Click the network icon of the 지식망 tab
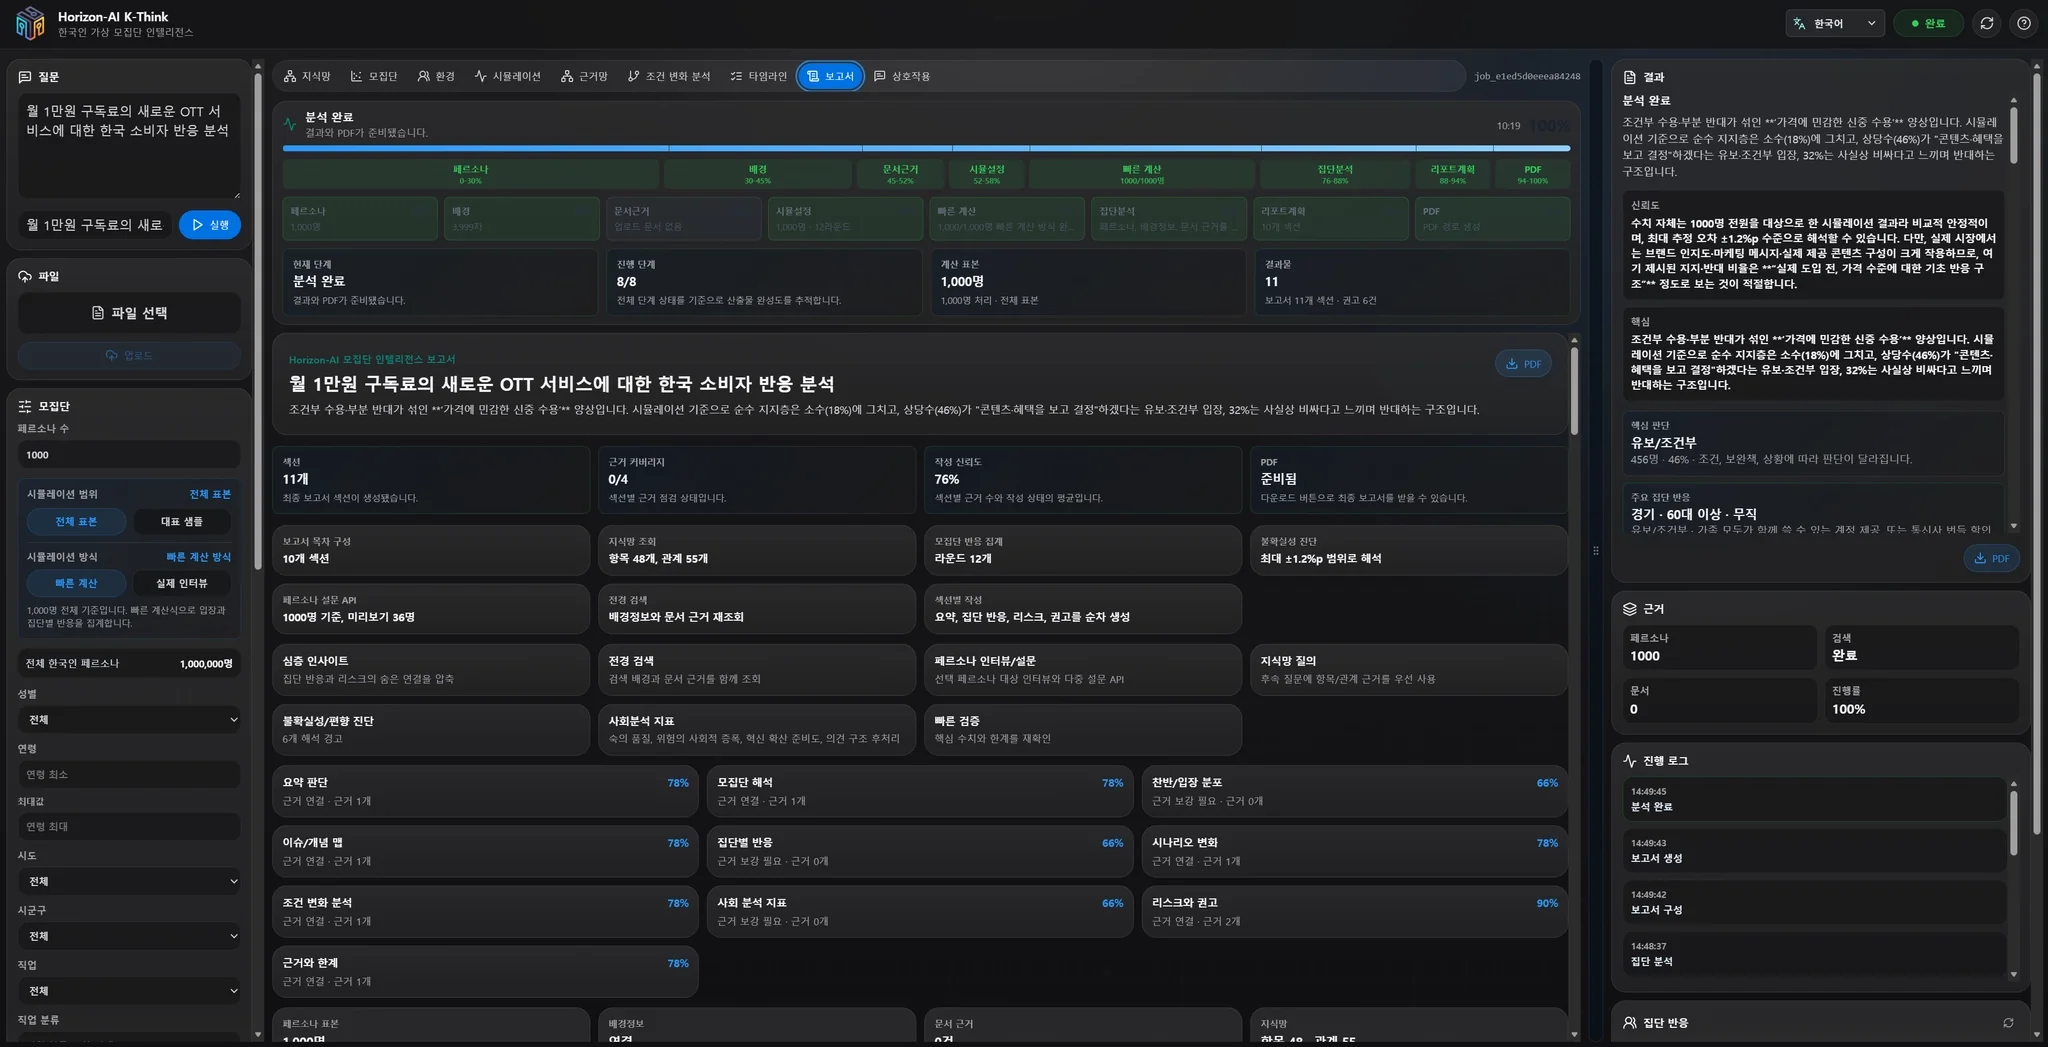The image size is (2048, 1047). [290, 76]
